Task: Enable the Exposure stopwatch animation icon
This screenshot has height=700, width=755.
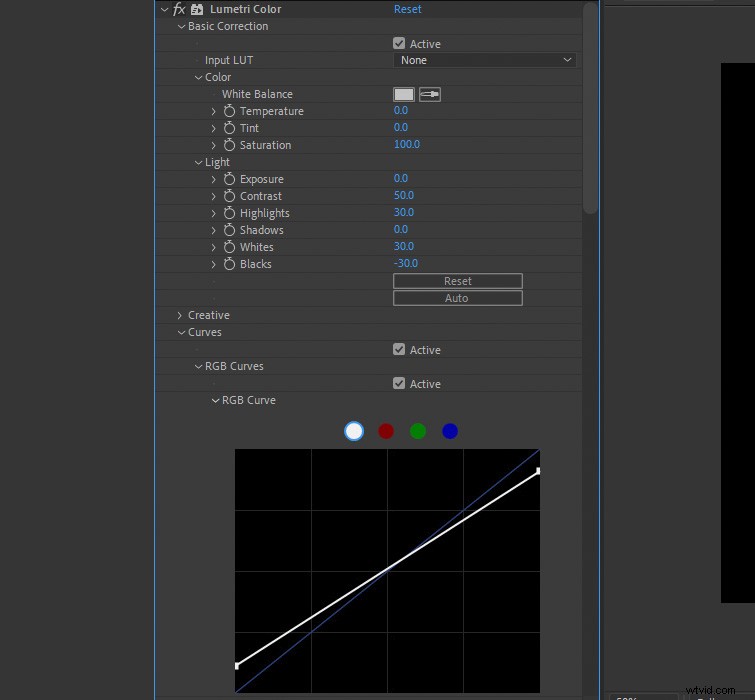Action: (x=229, y=179)
